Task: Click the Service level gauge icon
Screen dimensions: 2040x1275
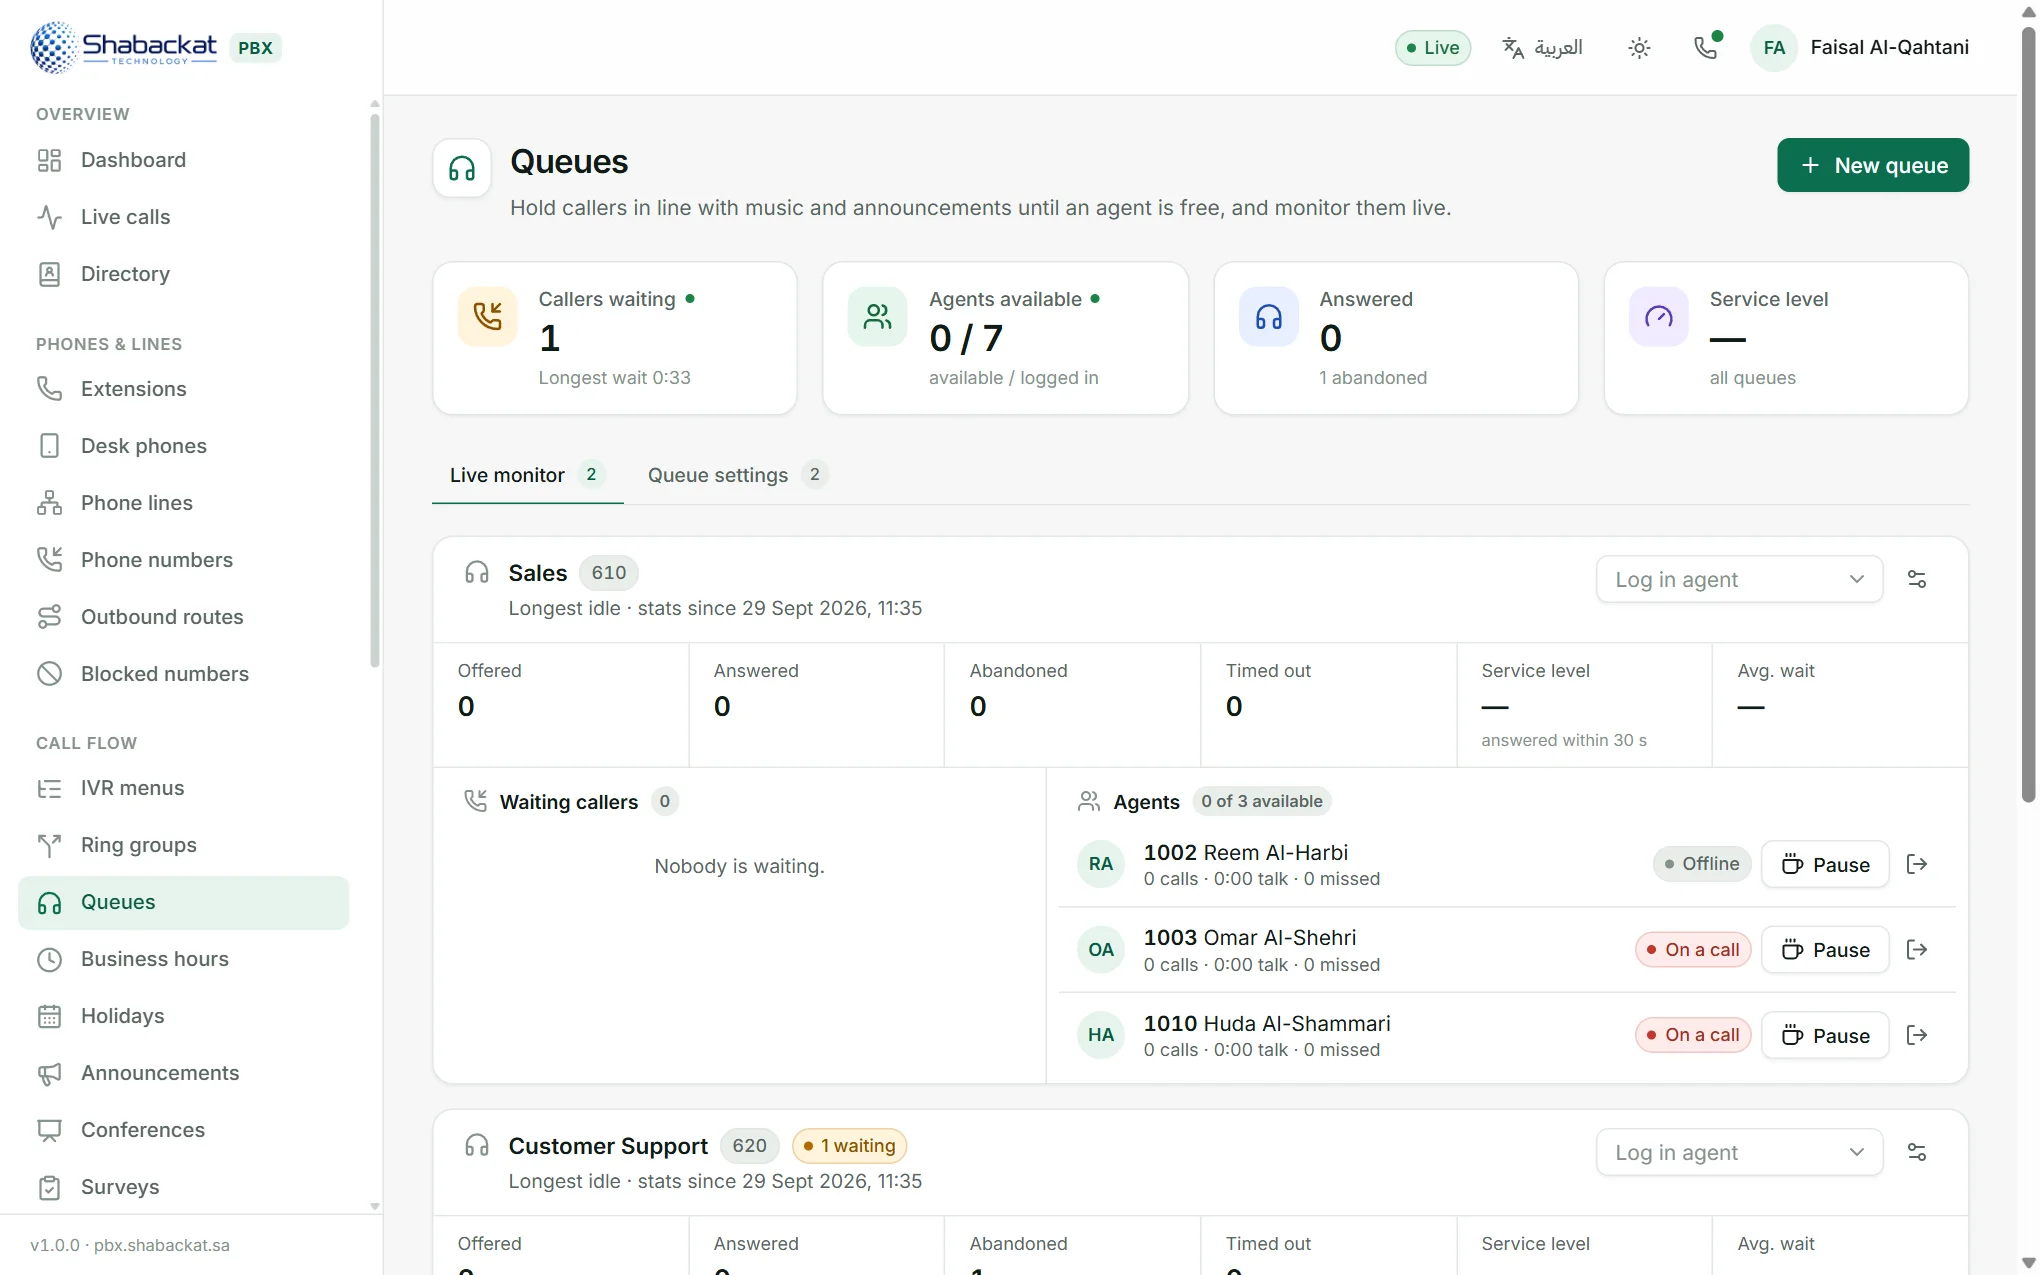Action: 1659,317
